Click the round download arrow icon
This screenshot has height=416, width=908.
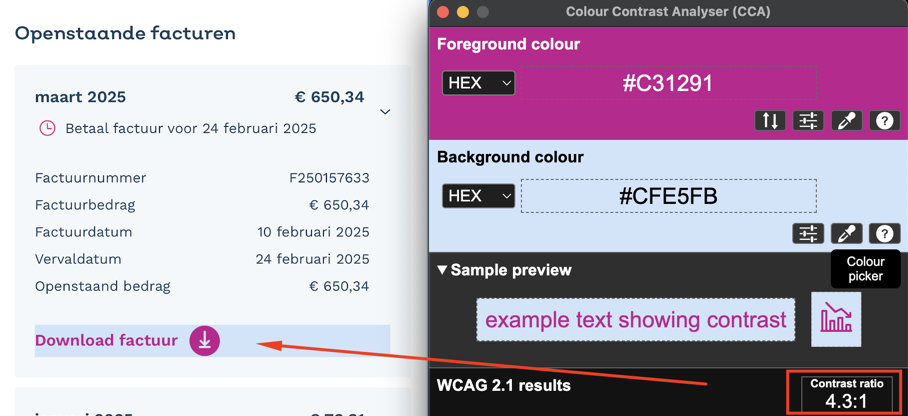pos(204,341)
